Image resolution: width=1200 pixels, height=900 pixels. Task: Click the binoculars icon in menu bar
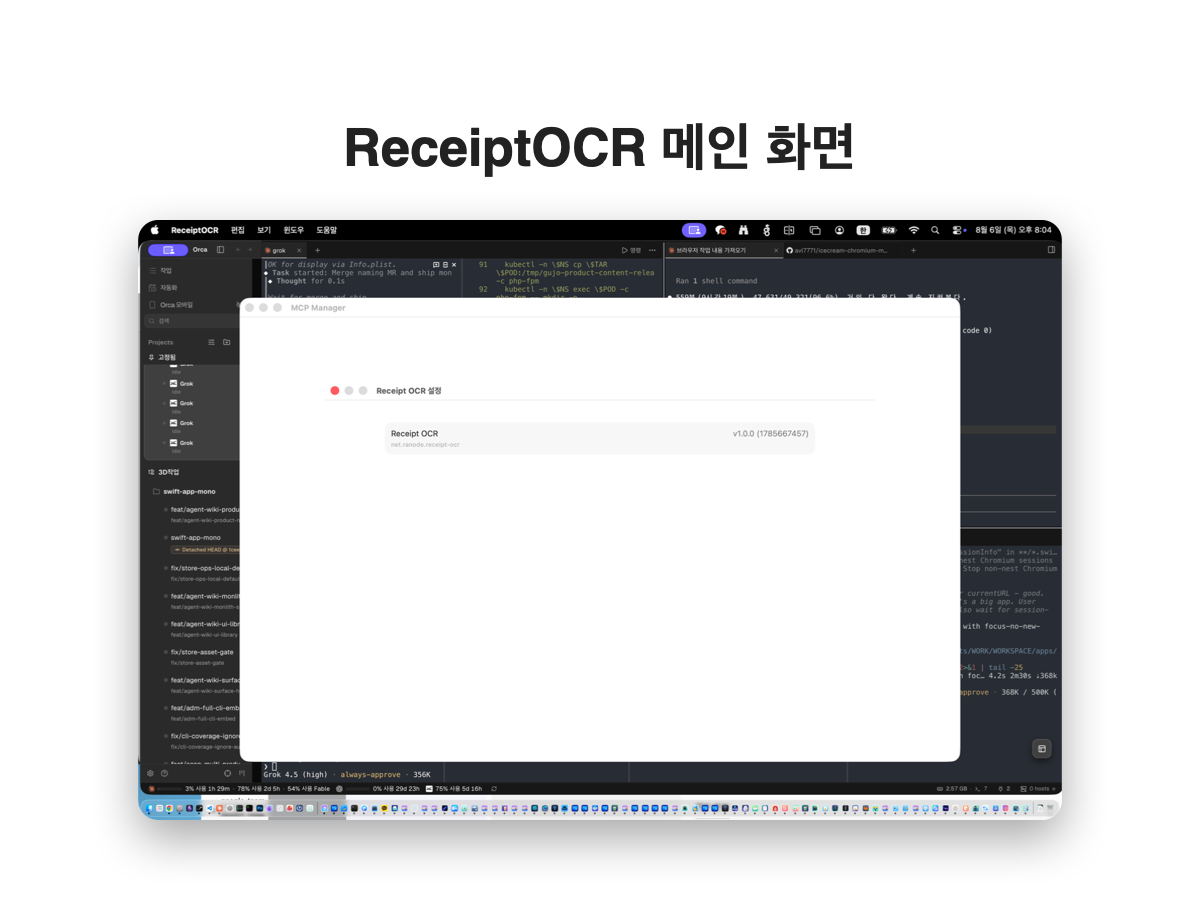(x=744, y=230)
